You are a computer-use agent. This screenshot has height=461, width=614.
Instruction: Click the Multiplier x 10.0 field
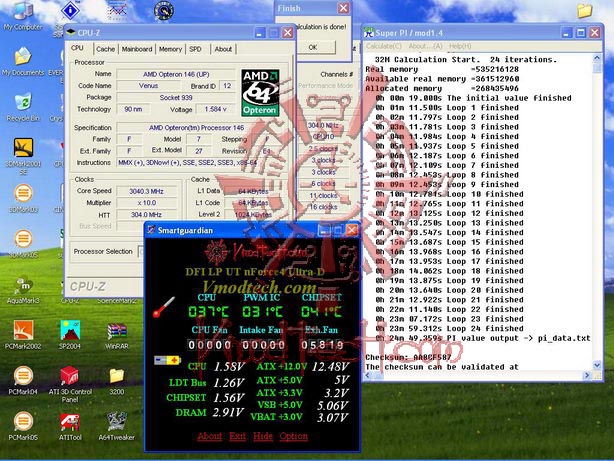click(x=146, y=203)
